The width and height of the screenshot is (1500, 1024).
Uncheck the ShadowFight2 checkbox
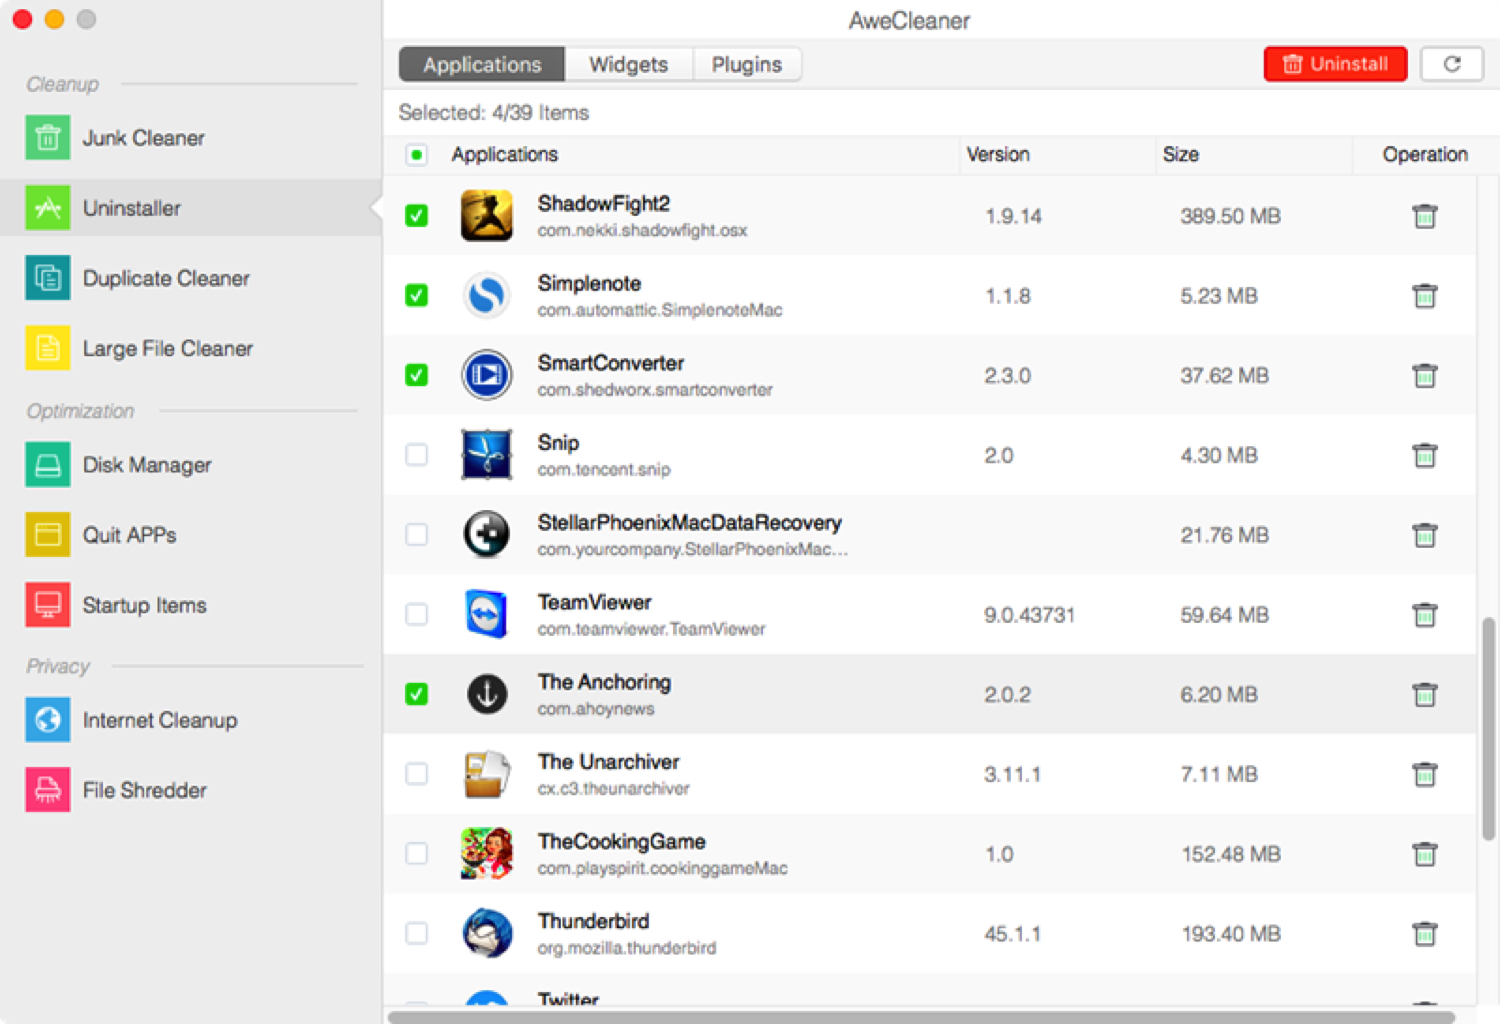416,216
